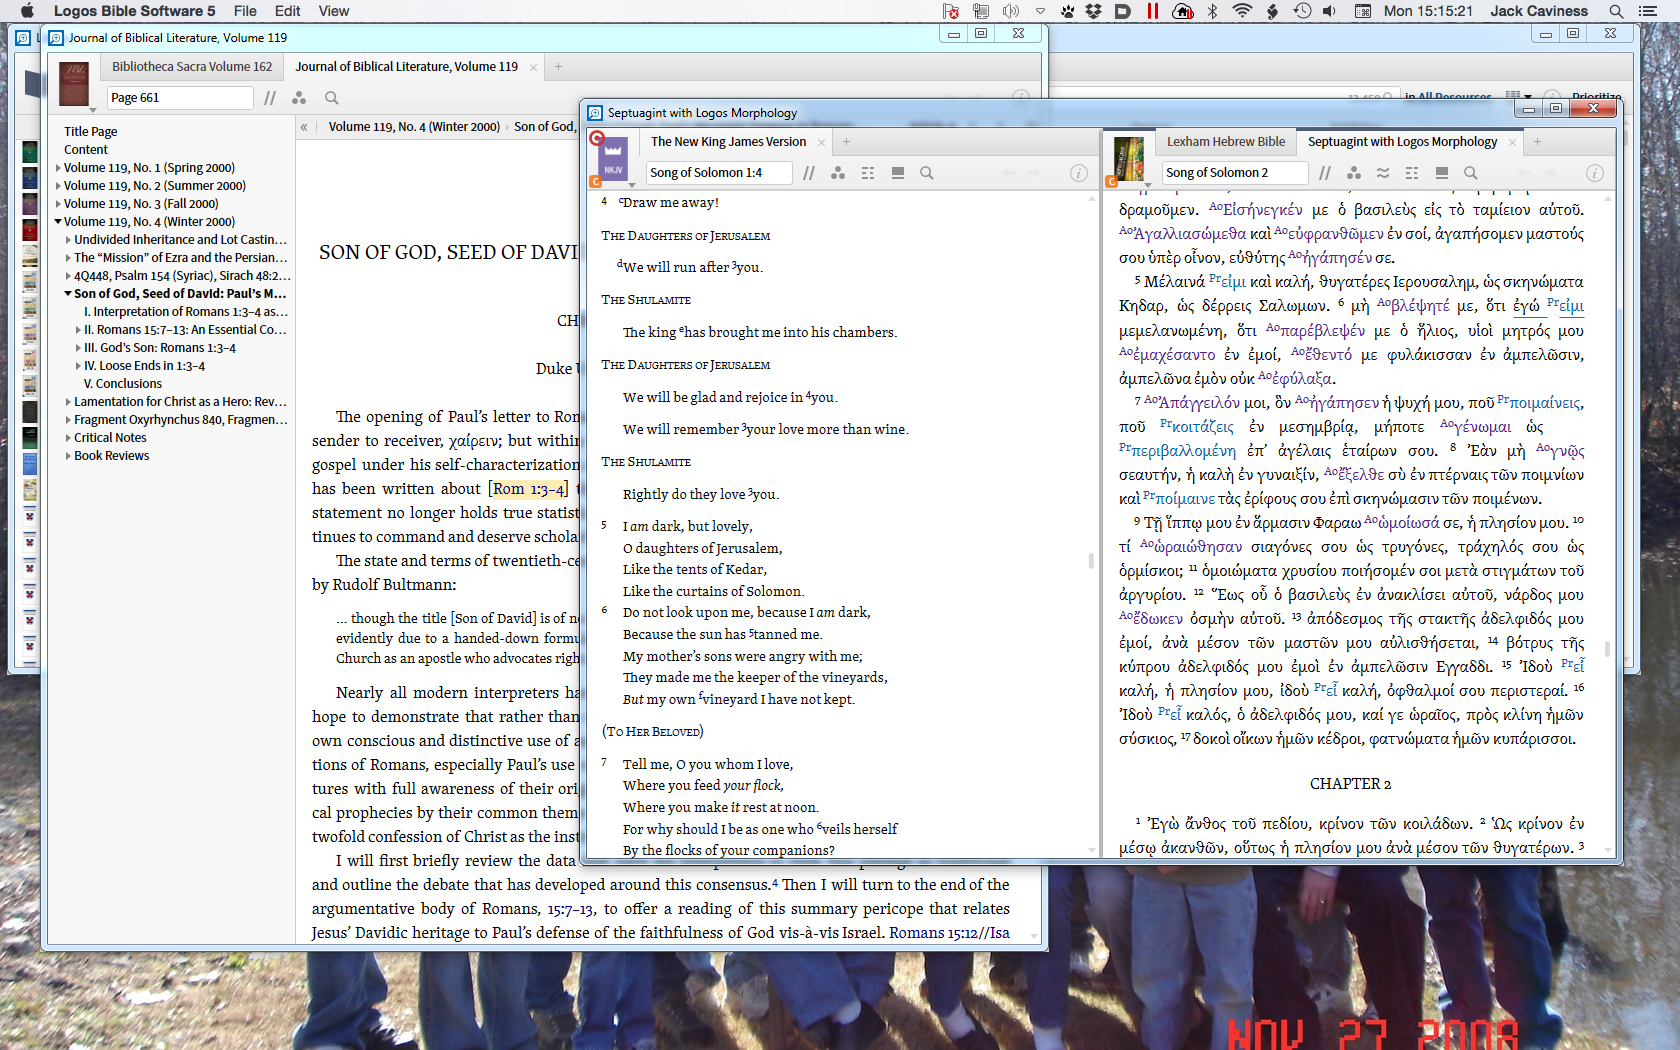Click search icon beside Page 661 box

click(332, 98)
